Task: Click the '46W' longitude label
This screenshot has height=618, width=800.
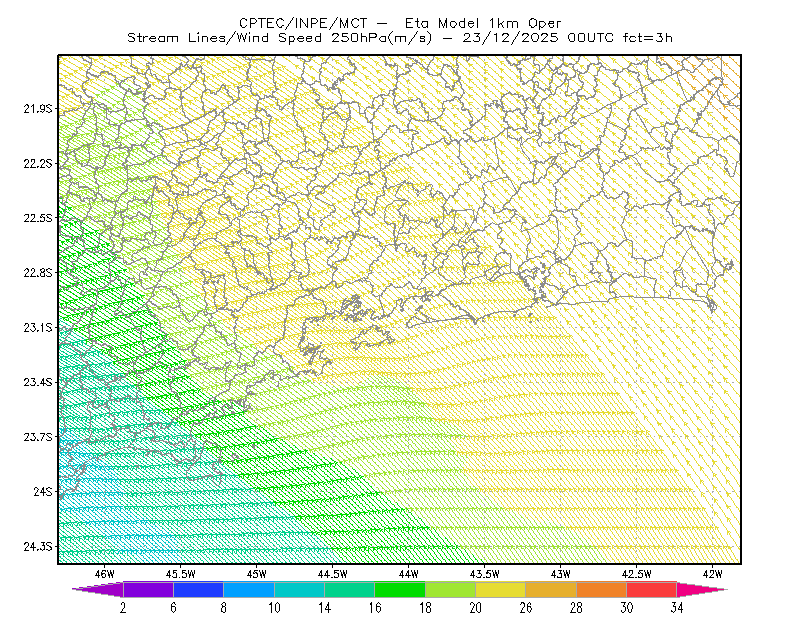Action: tap(104, 574)
